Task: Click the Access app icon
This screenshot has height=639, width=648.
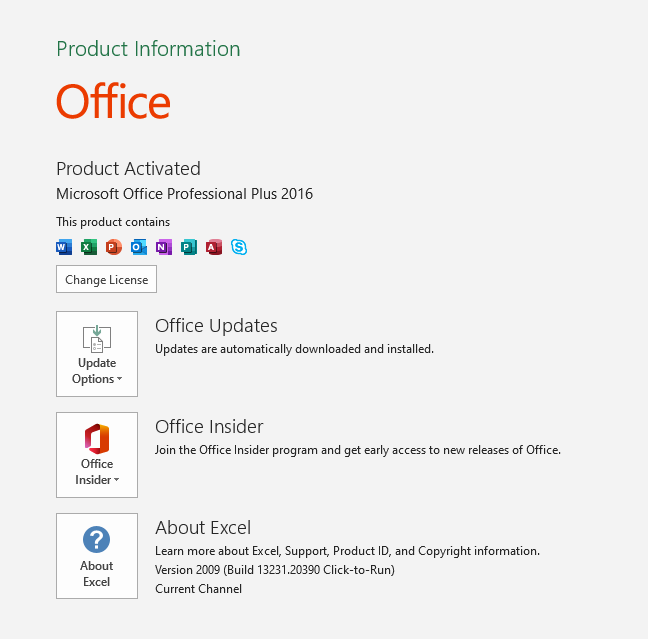Action: tap(214, 247)
